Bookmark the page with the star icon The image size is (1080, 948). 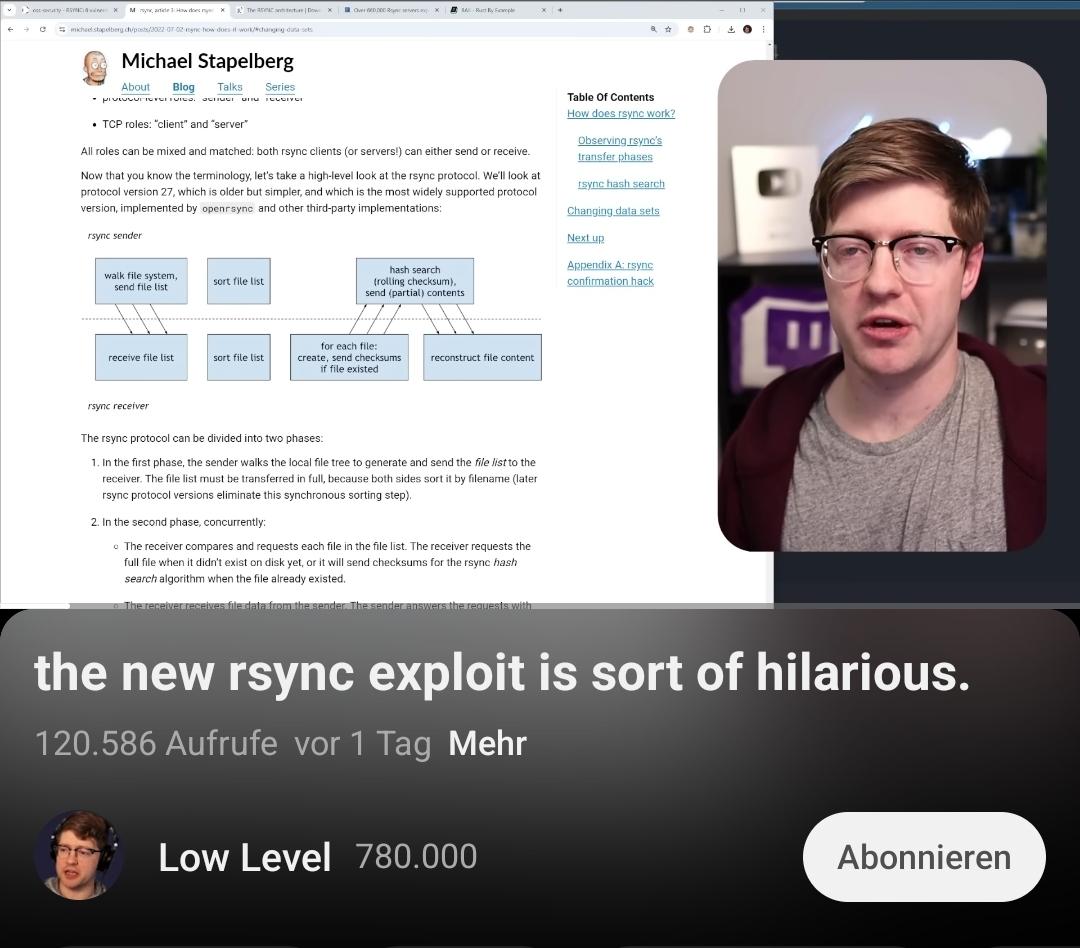668,30
